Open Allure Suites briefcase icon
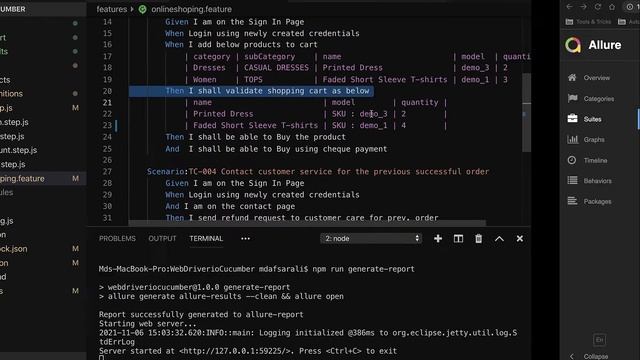 572,119
